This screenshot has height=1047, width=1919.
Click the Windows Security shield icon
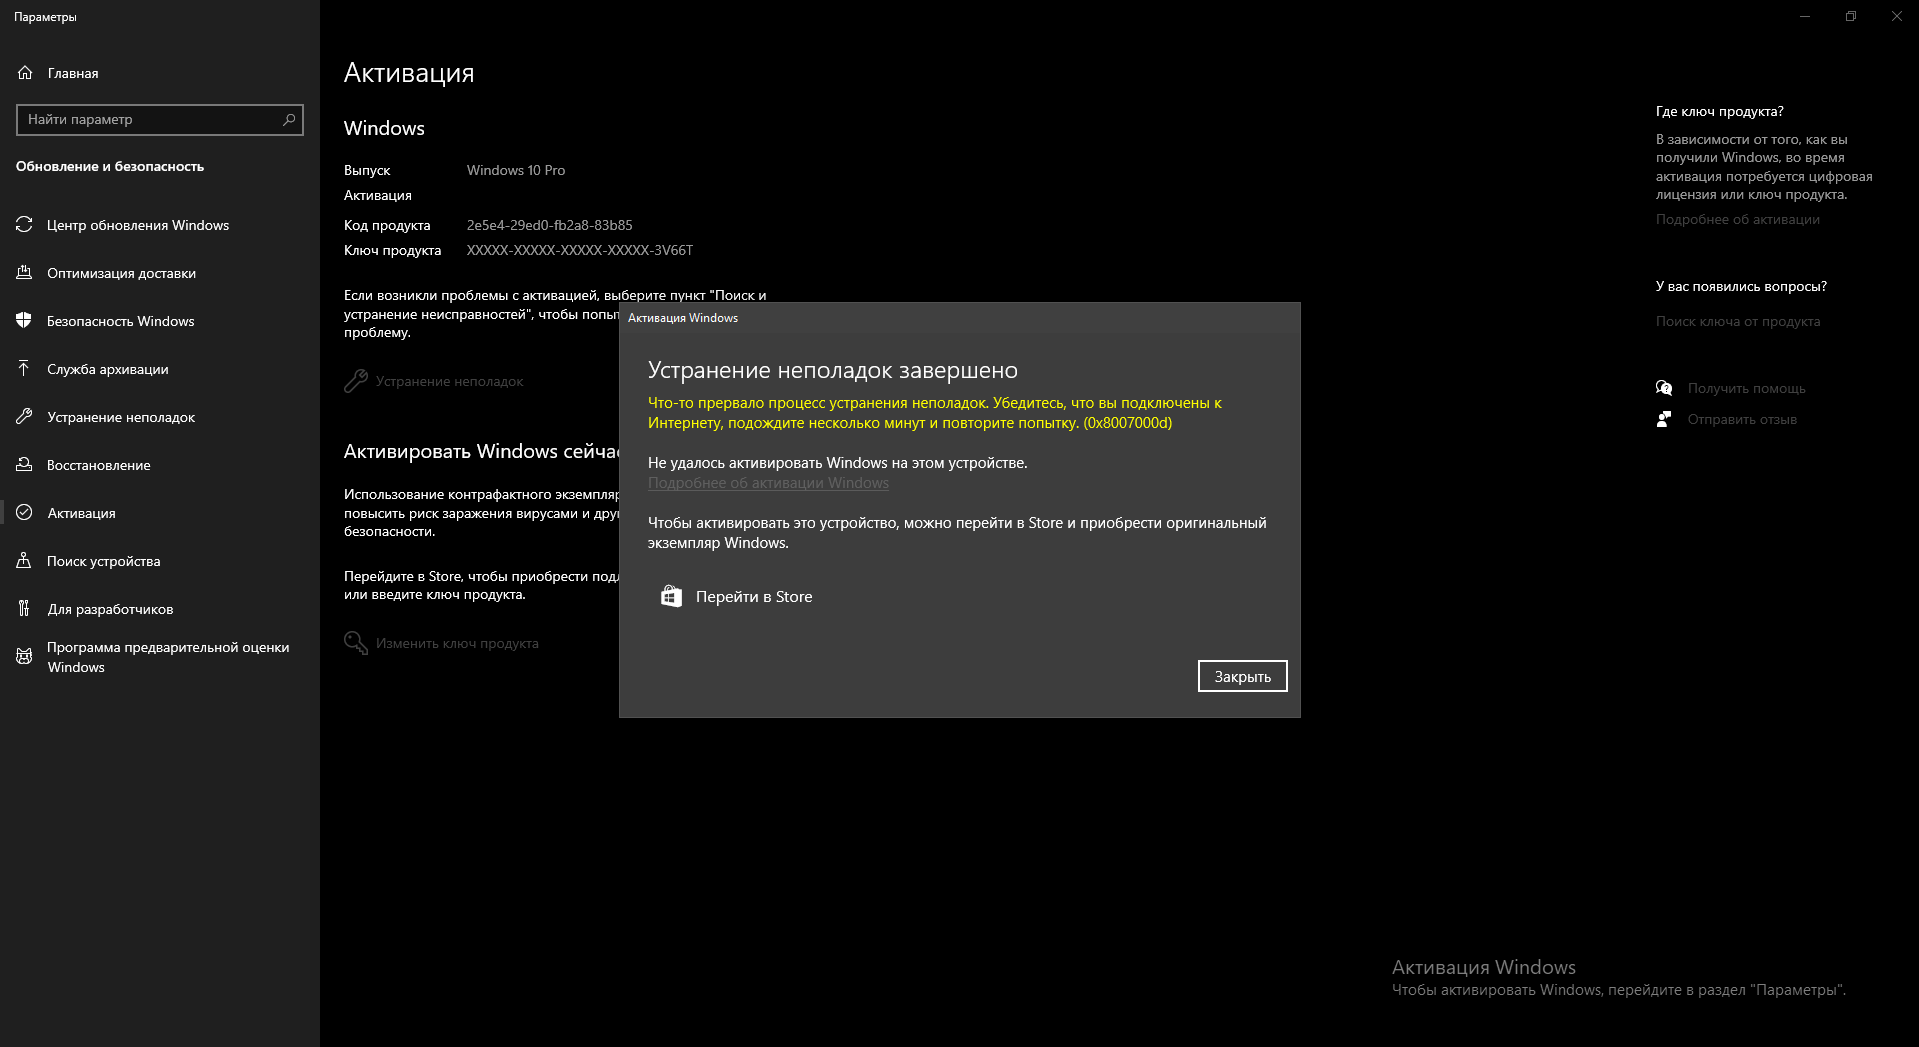[24, 321]
